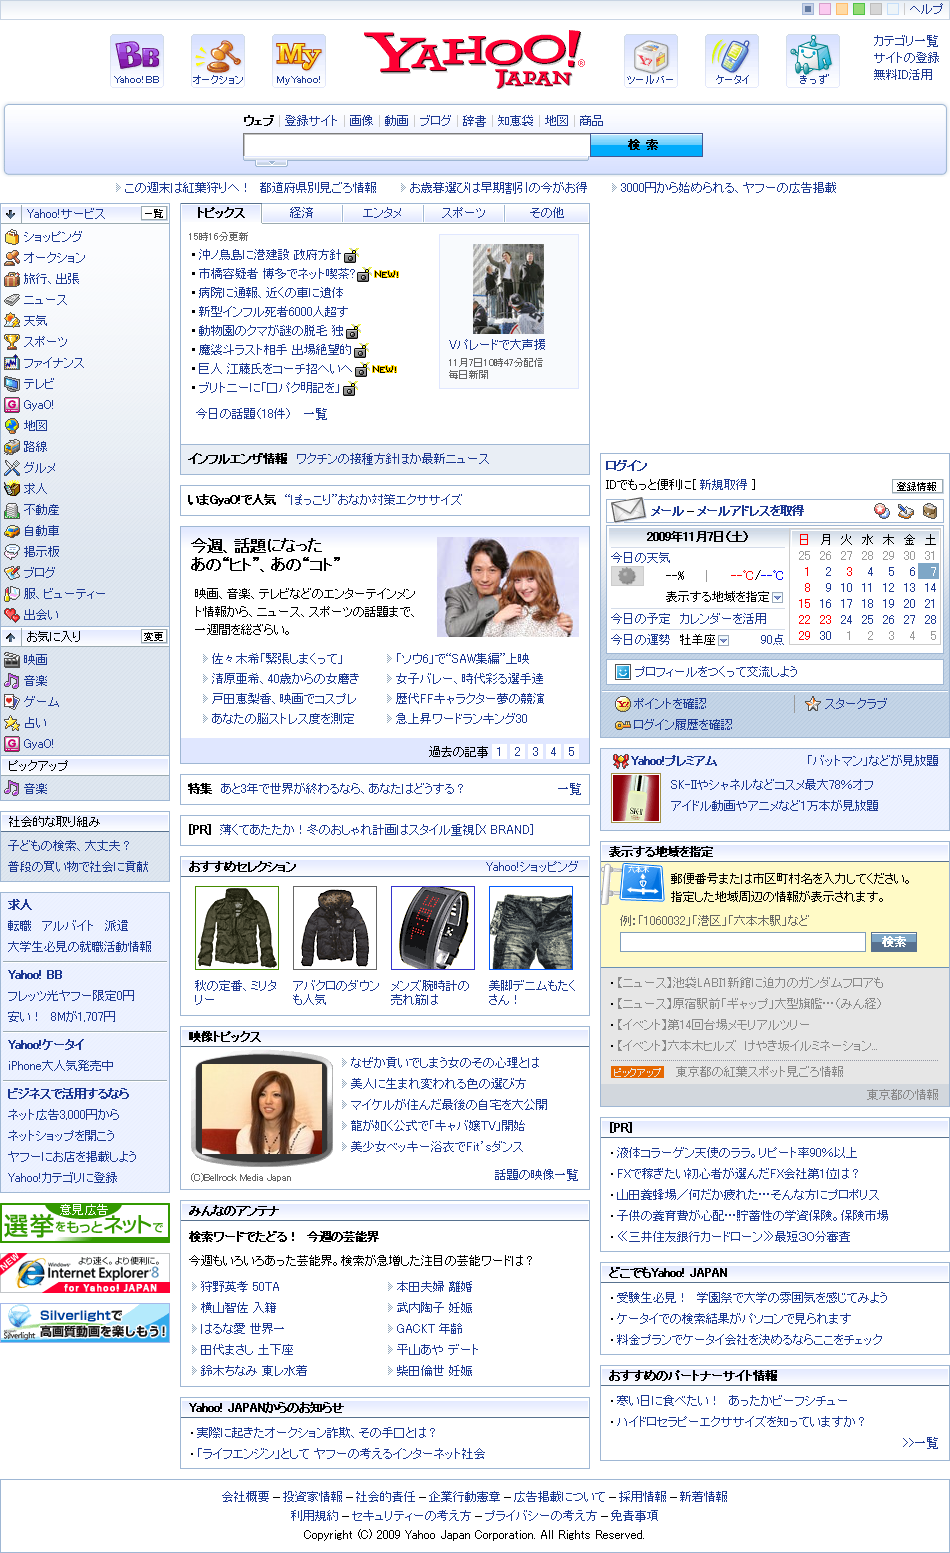950x1553 pixels.
Task: Click the グルメ sidebar entry
Action: (x=40, y=468)
